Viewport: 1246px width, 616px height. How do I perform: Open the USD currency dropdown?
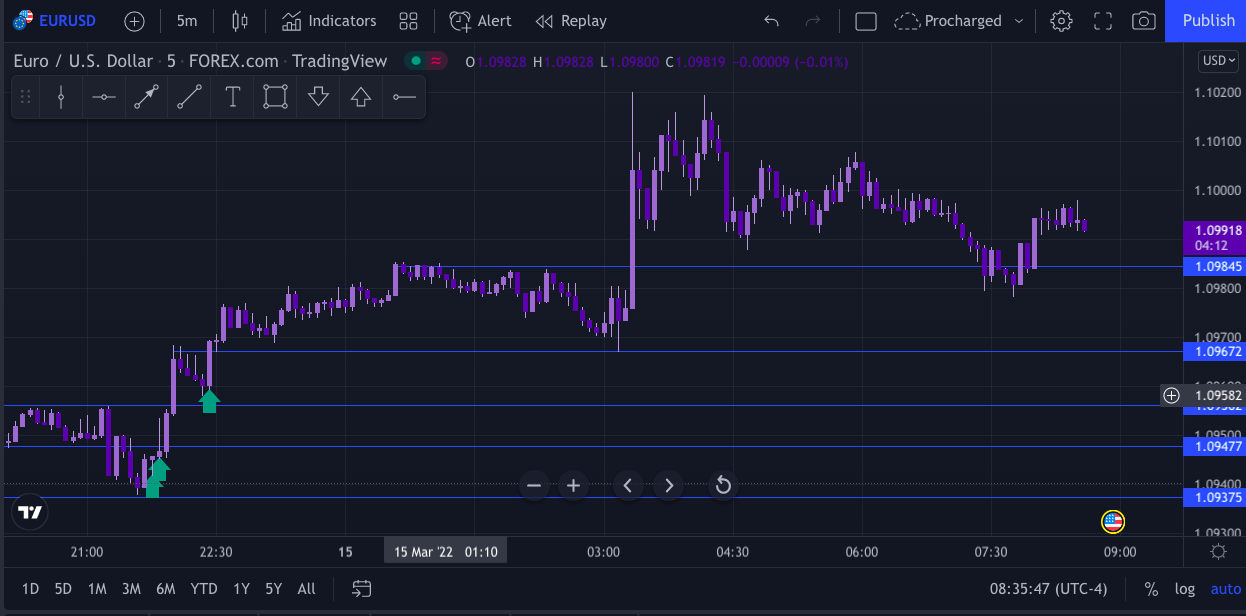(x=1218, y=61)
